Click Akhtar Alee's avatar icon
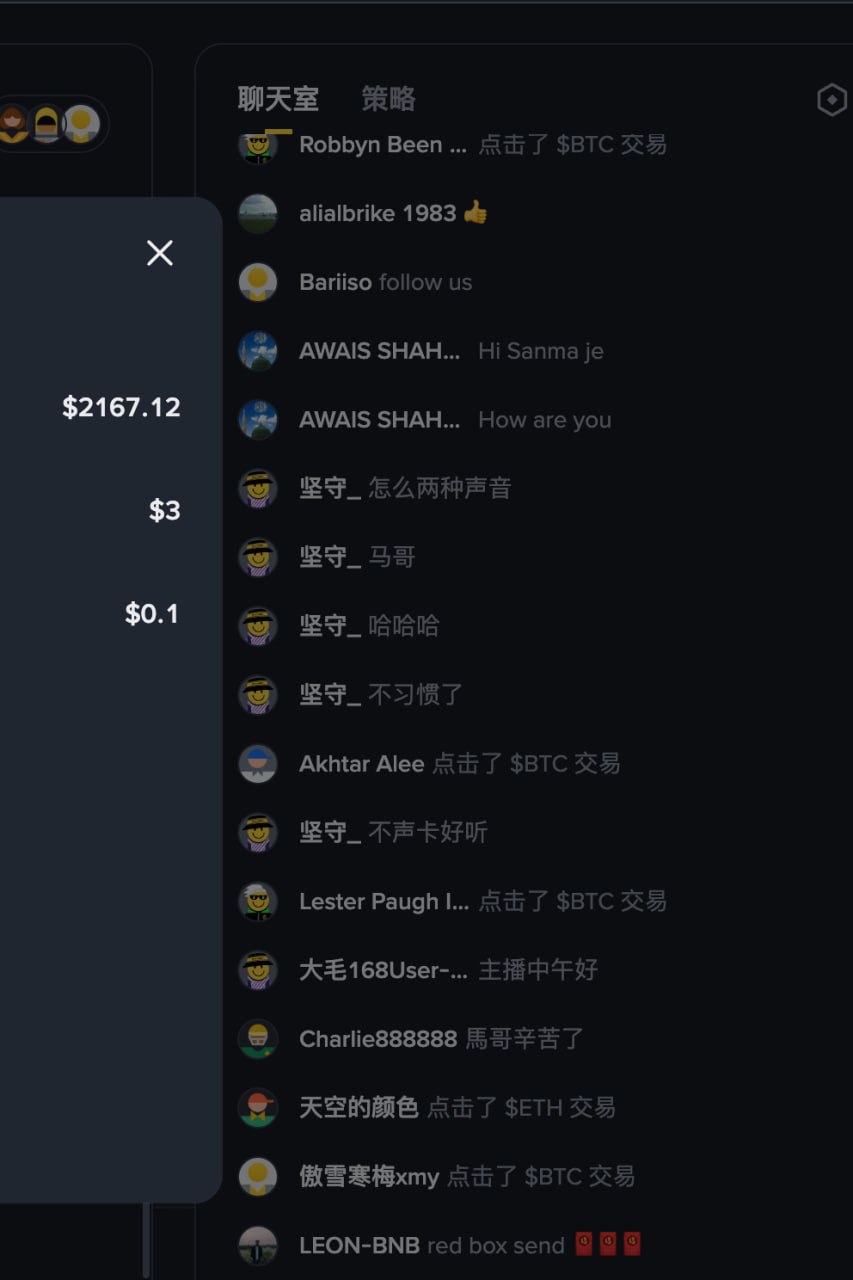Viewport: 853px width, 1280px height. (x=258, y=764)
